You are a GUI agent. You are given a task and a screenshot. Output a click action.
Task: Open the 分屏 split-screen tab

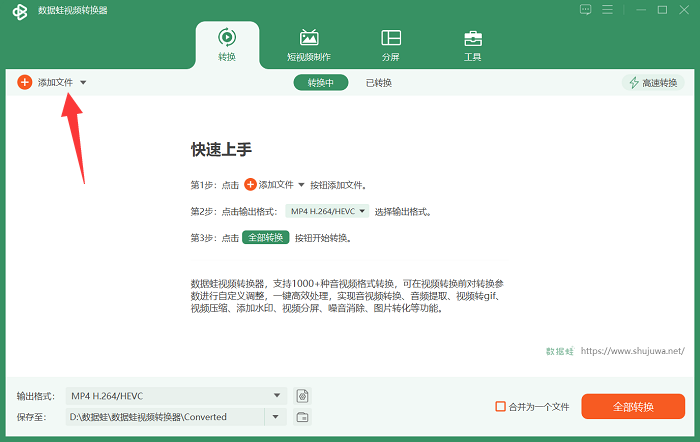click(391, 45)
